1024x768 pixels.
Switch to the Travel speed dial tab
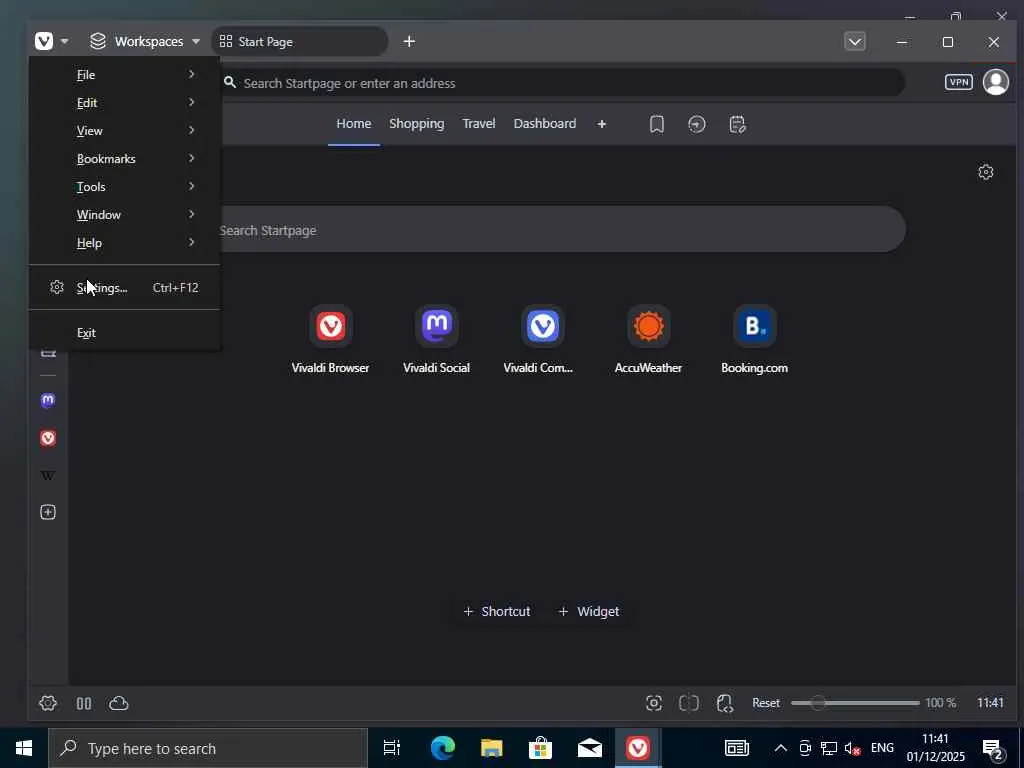coord(479,123)
